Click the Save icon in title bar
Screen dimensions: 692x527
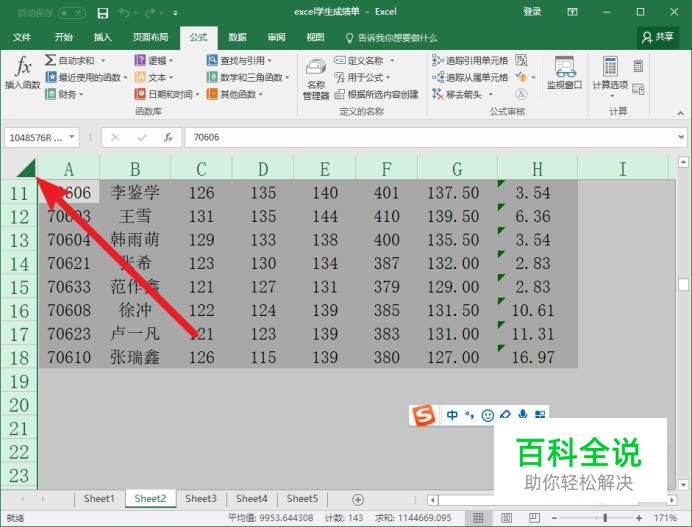click(103, 13)
